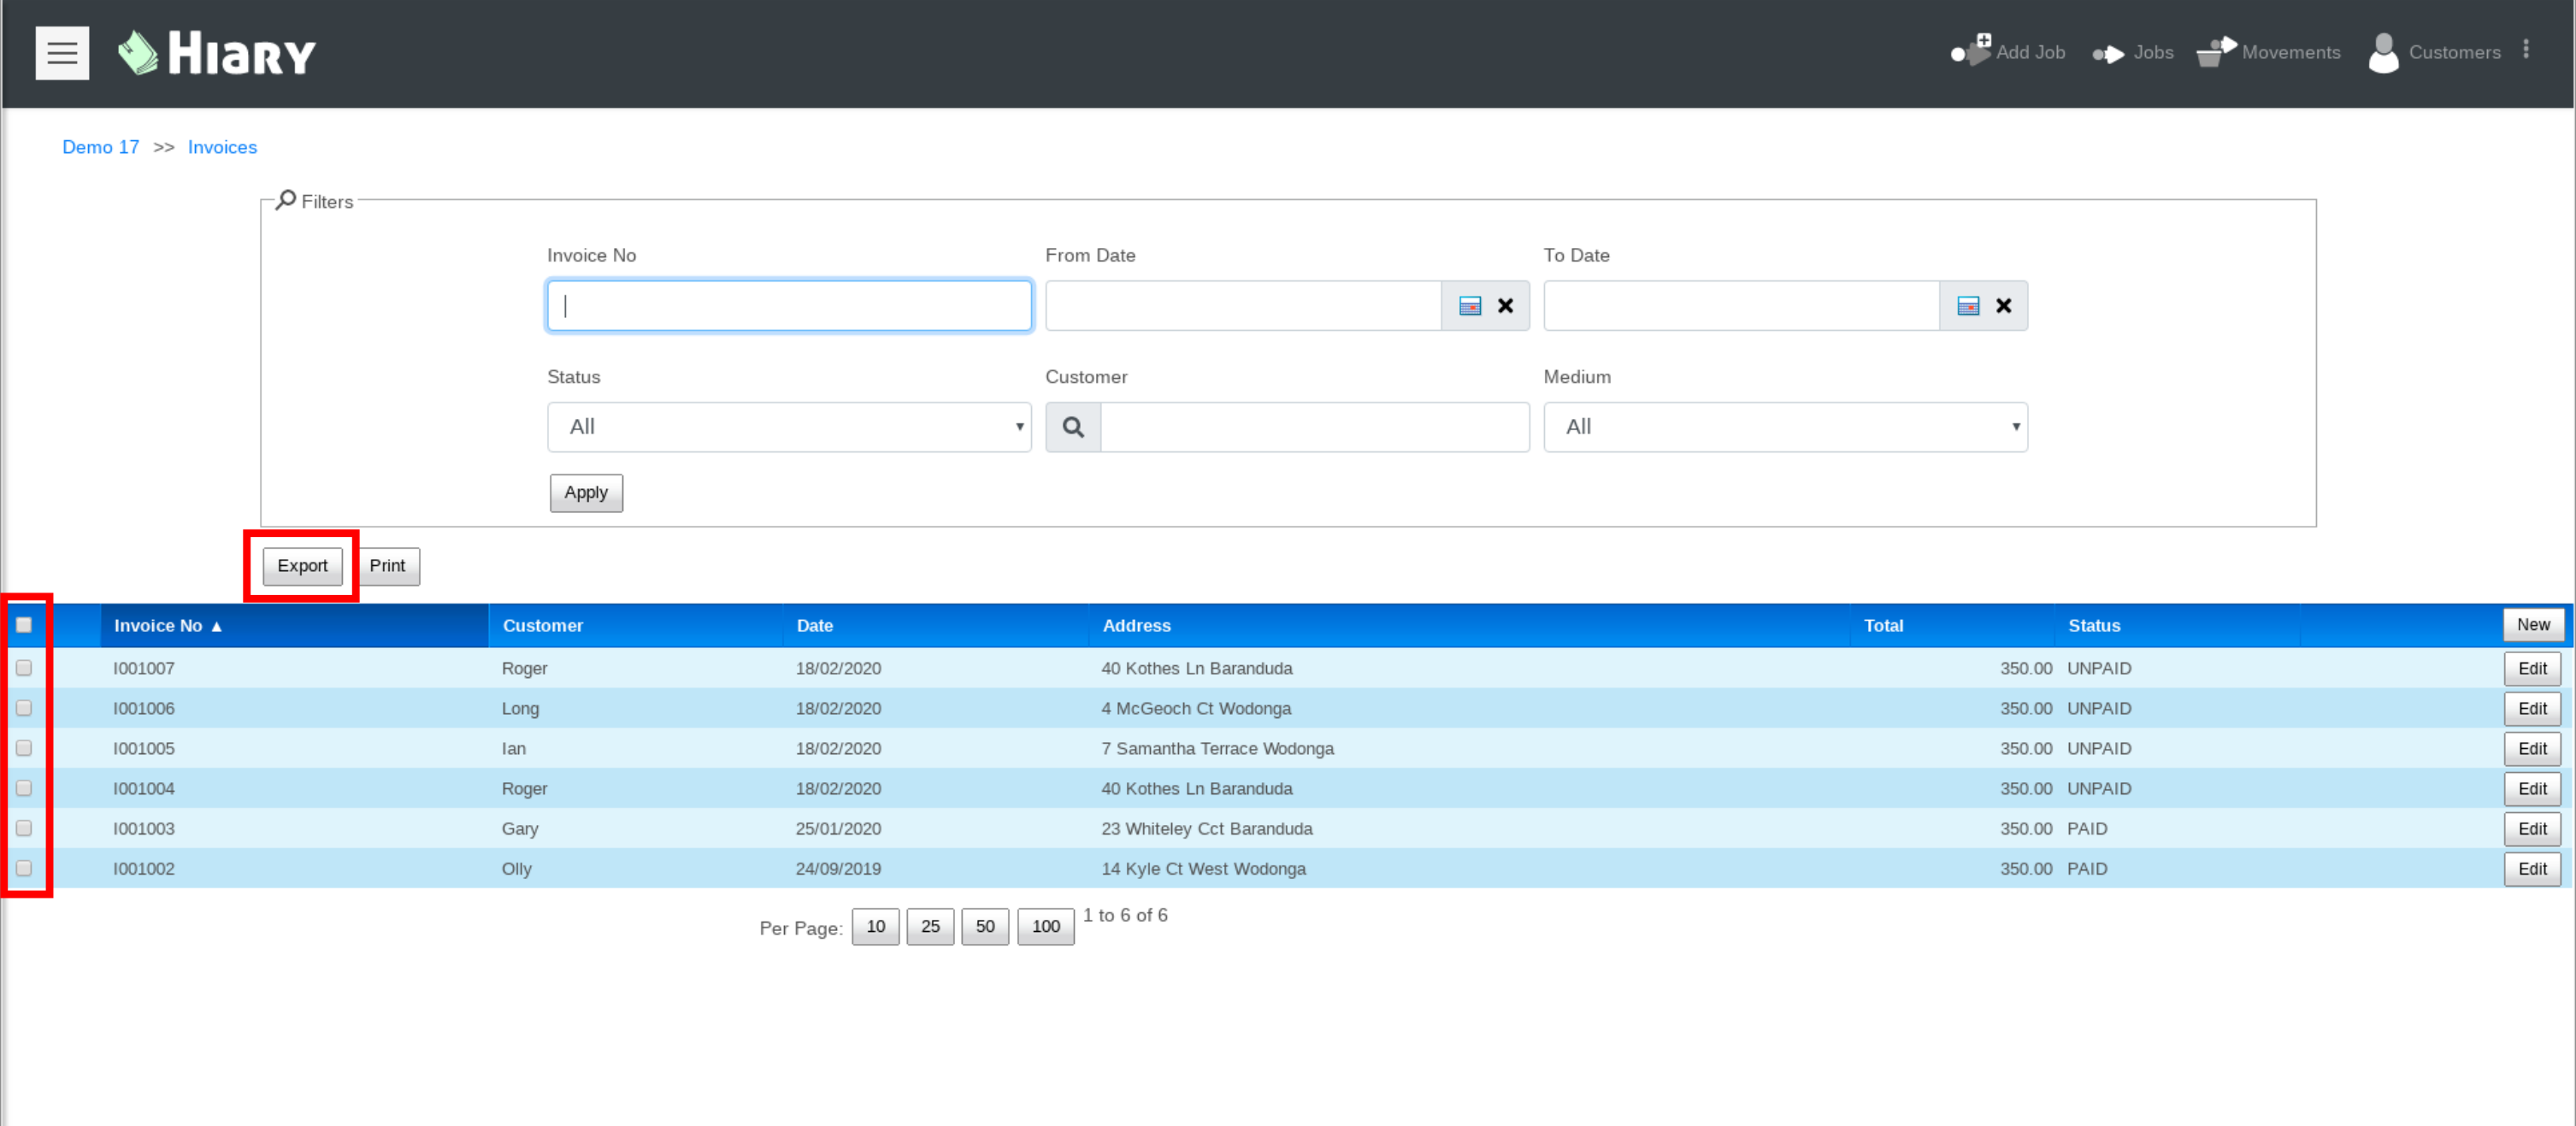Edit invoice I001006
This screenshot has width=2576, height=1126.
[x=2531, y=709]
